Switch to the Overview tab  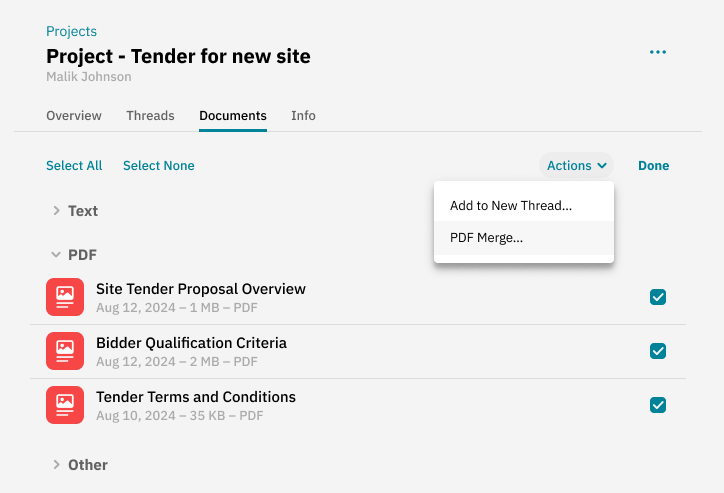(x=74, y=116)
